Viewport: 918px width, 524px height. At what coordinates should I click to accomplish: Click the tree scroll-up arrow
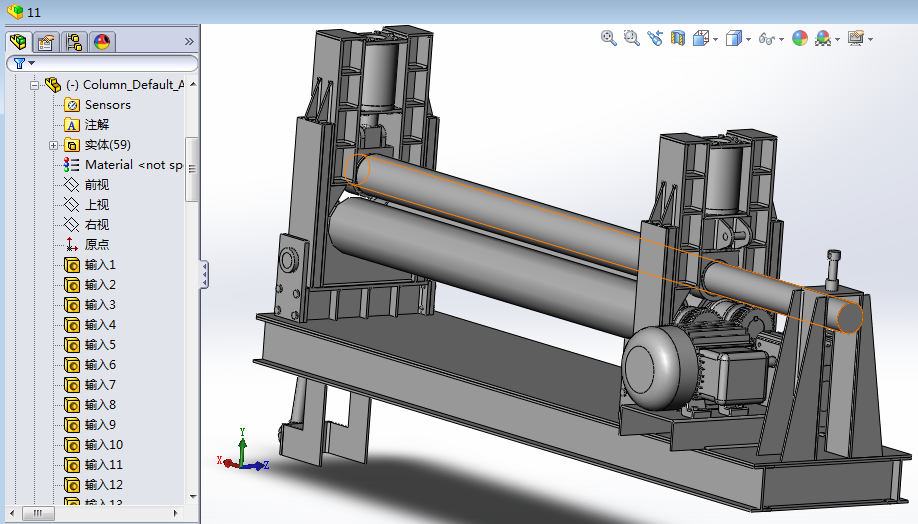coord(193,85)
